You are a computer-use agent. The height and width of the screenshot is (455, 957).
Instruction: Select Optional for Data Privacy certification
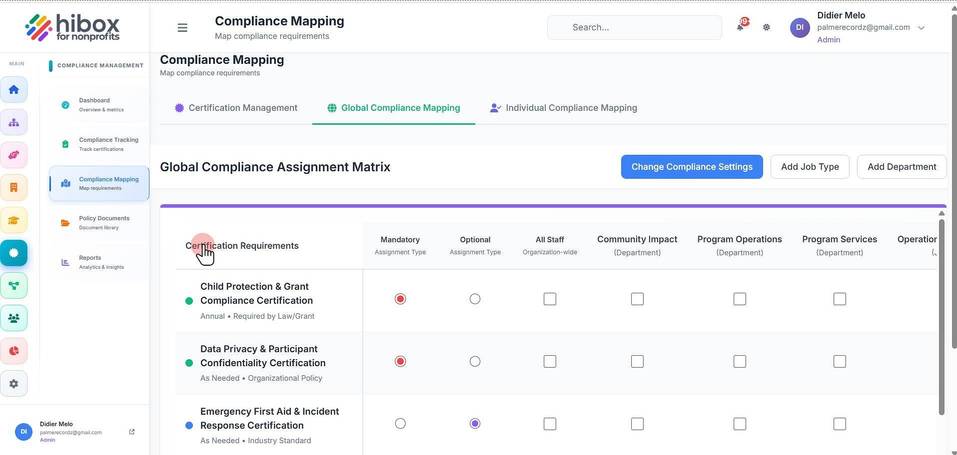pos(475,362)
